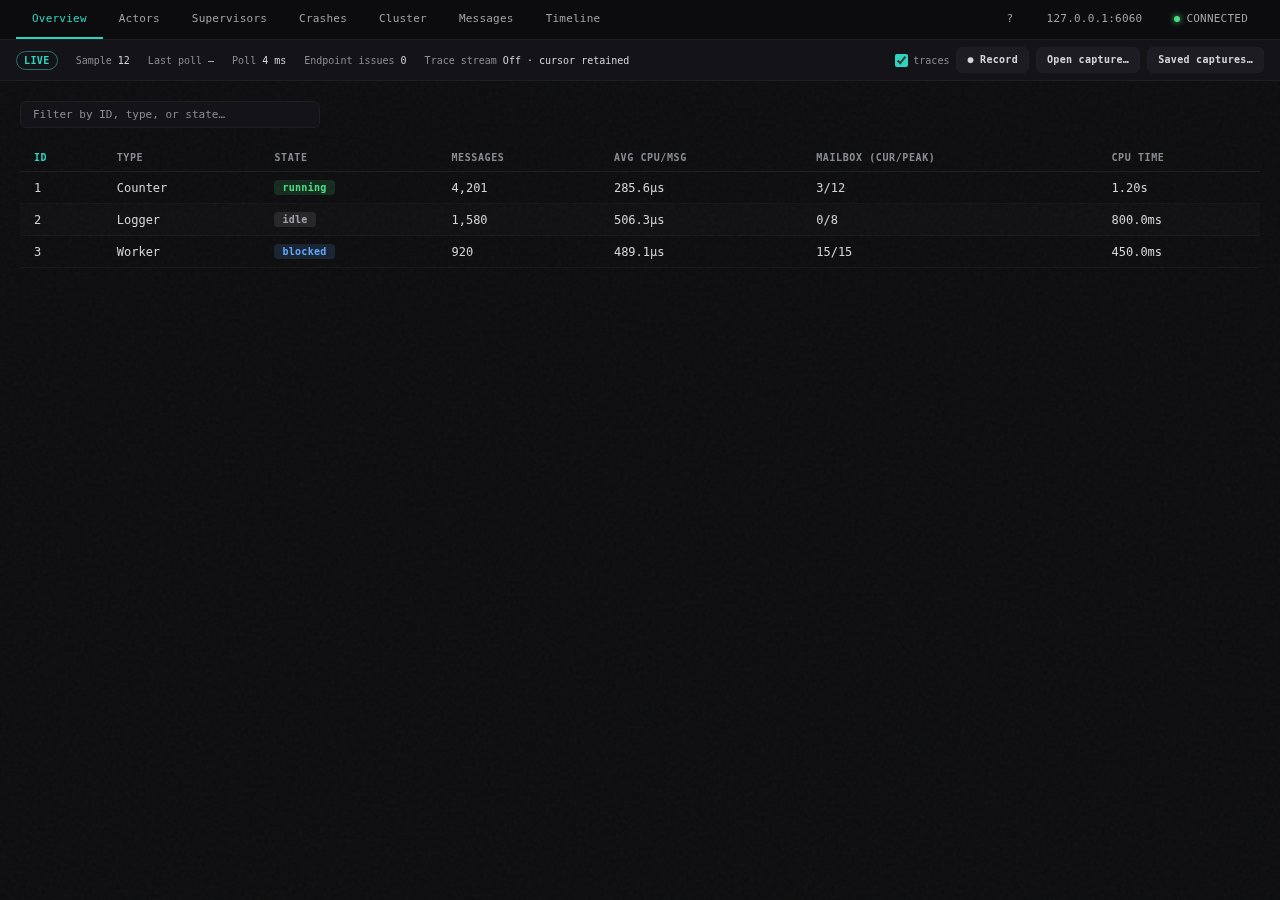Click the blocked state badge
Image resolution: width=1280 pixels, height=900 pixels.
coord(304,252)
